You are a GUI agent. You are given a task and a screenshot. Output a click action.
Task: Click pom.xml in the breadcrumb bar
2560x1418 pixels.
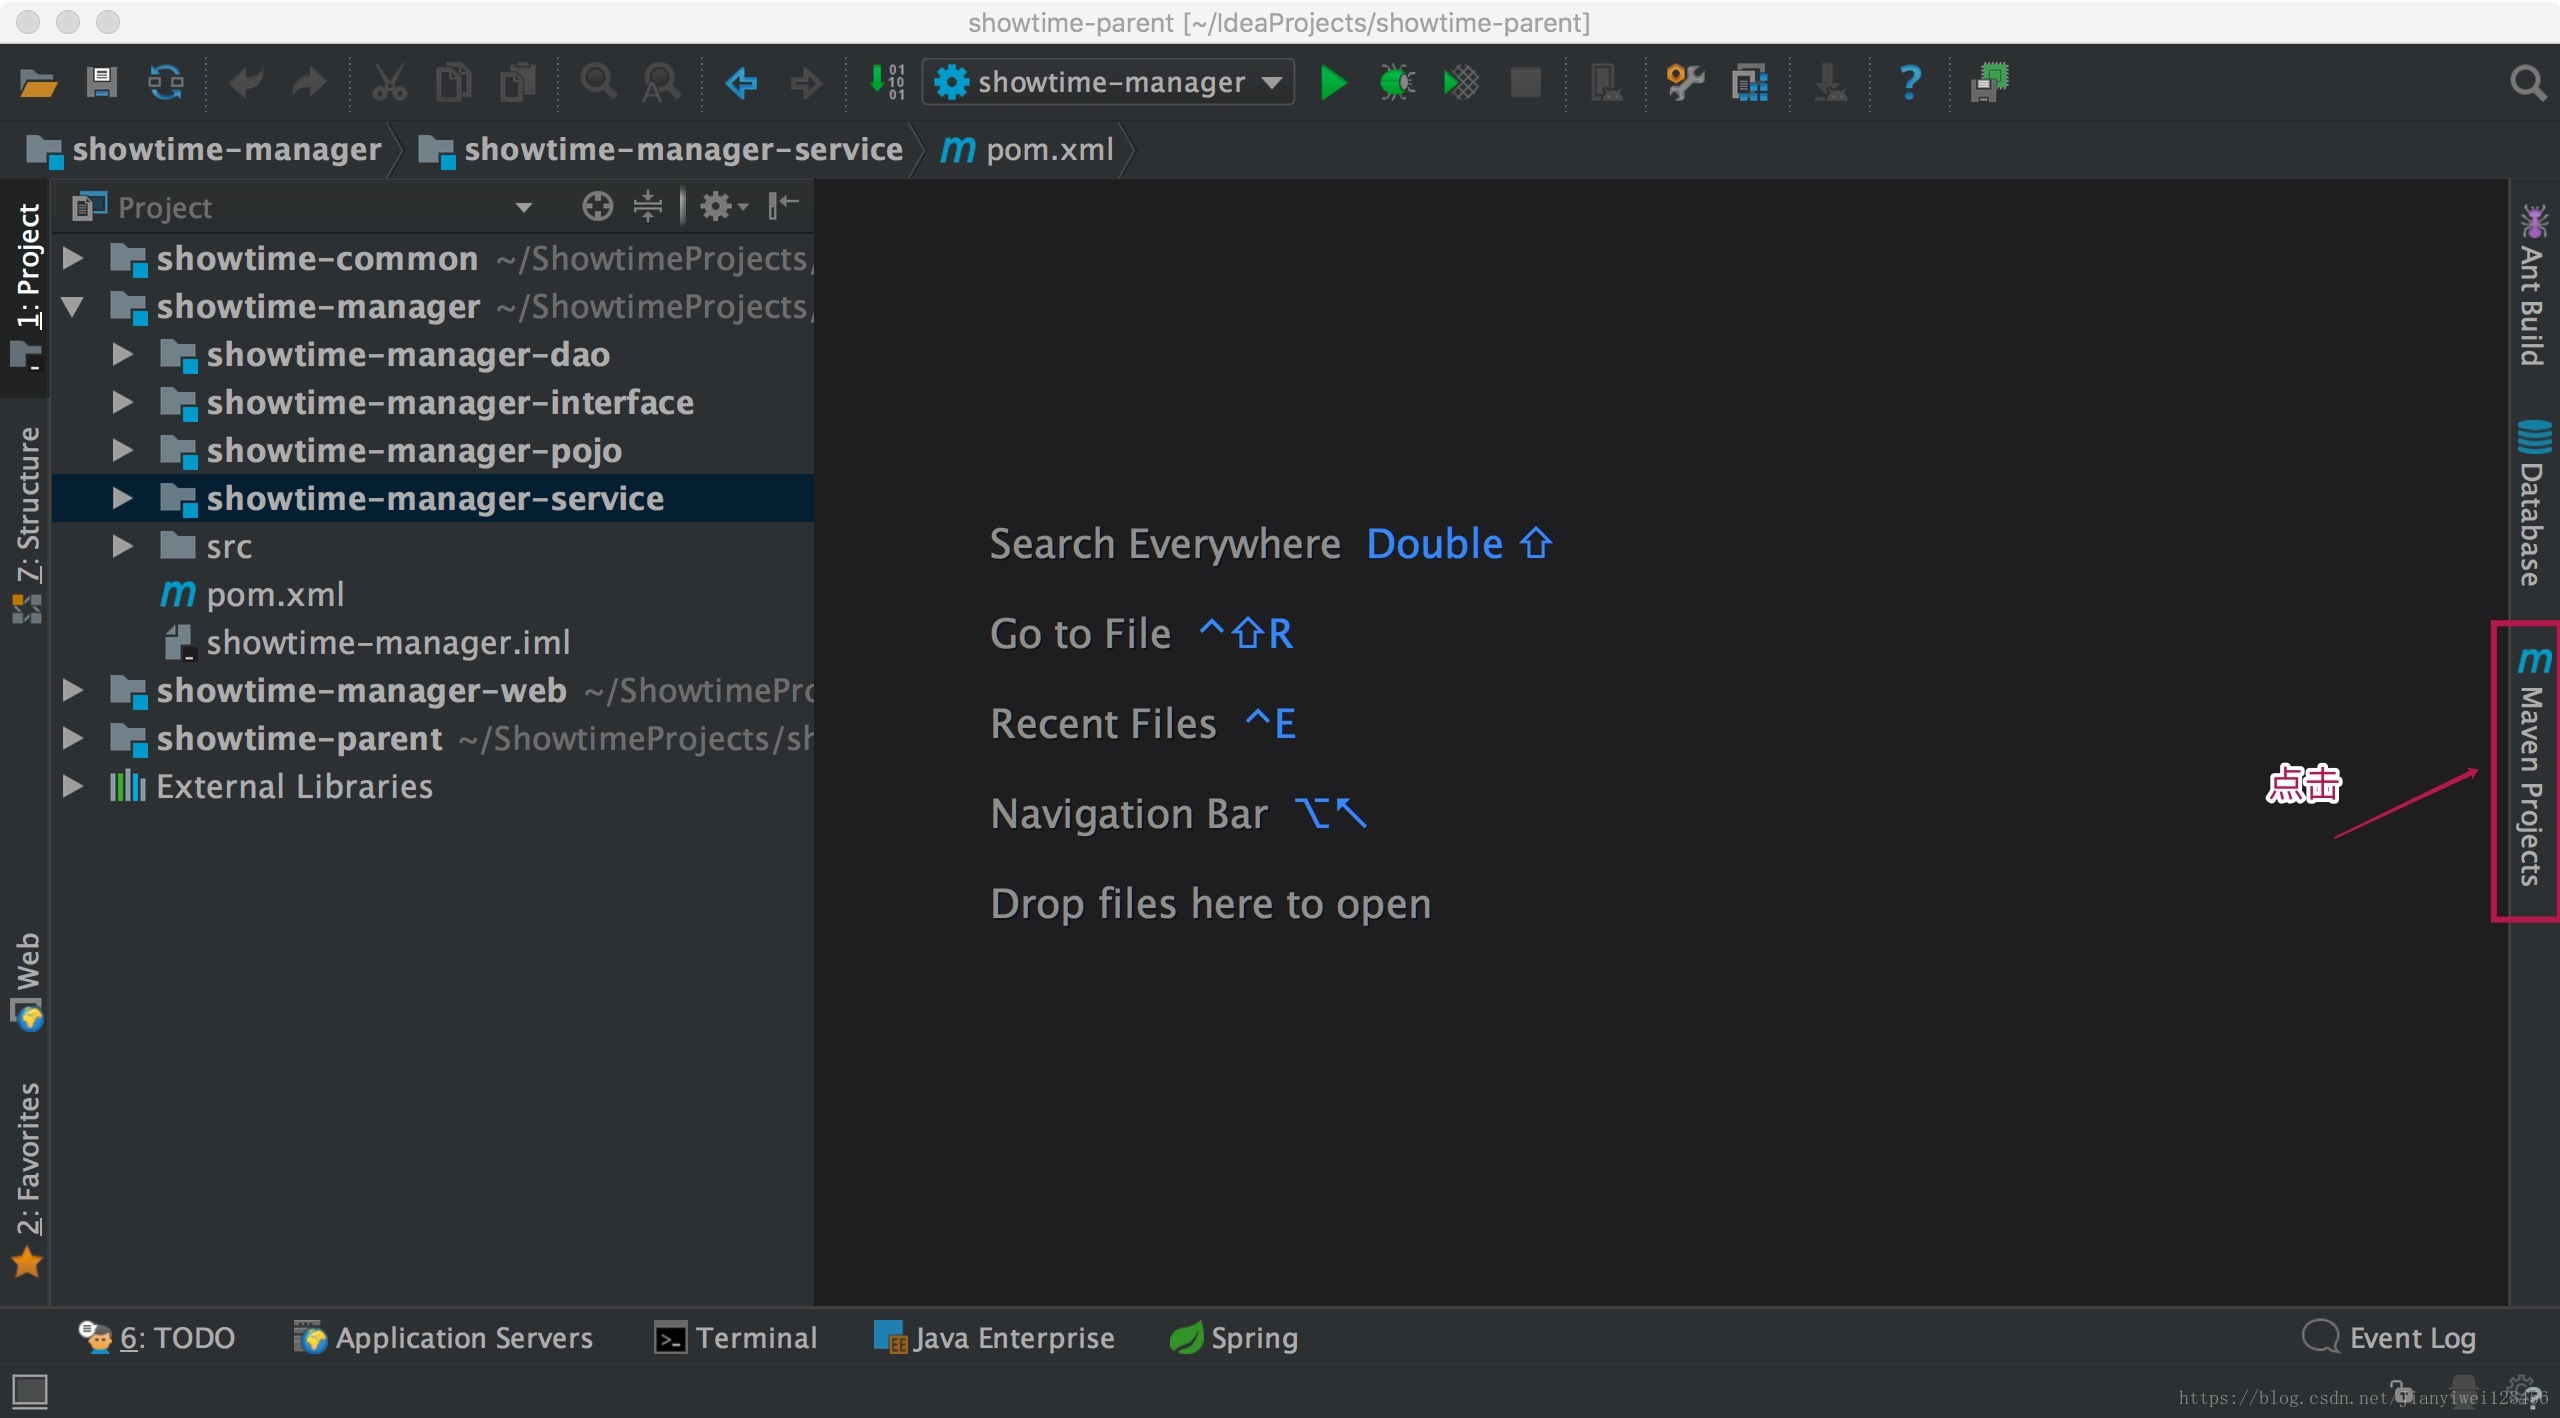[x=1048, y=150]
